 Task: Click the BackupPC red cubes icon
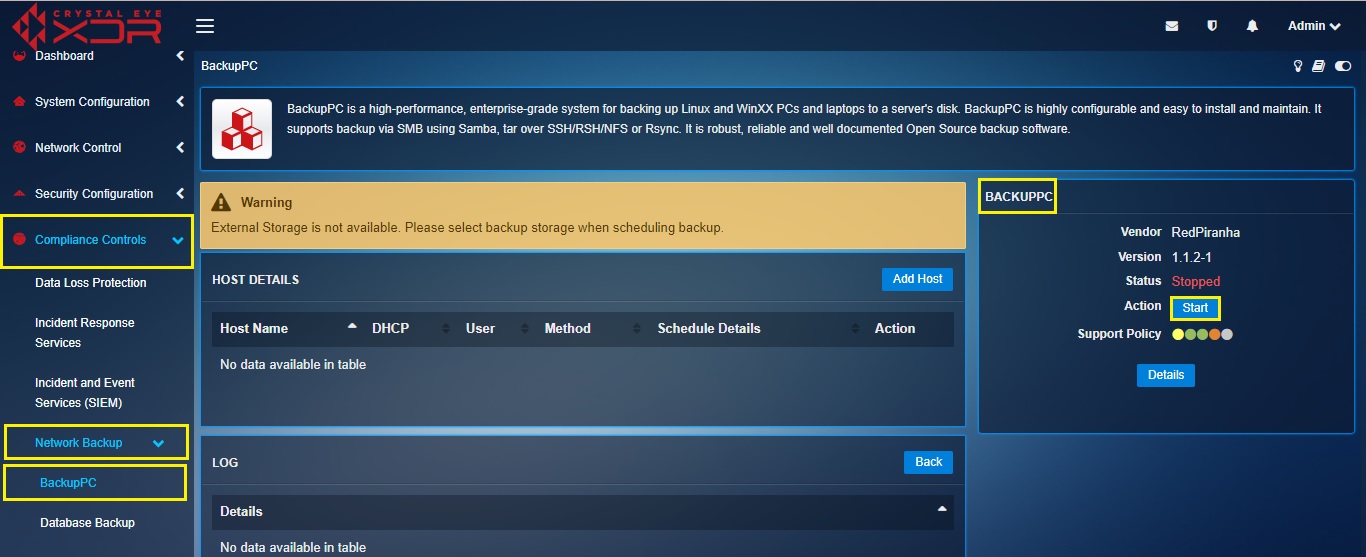pyautogui.click(x=242, y=128)
